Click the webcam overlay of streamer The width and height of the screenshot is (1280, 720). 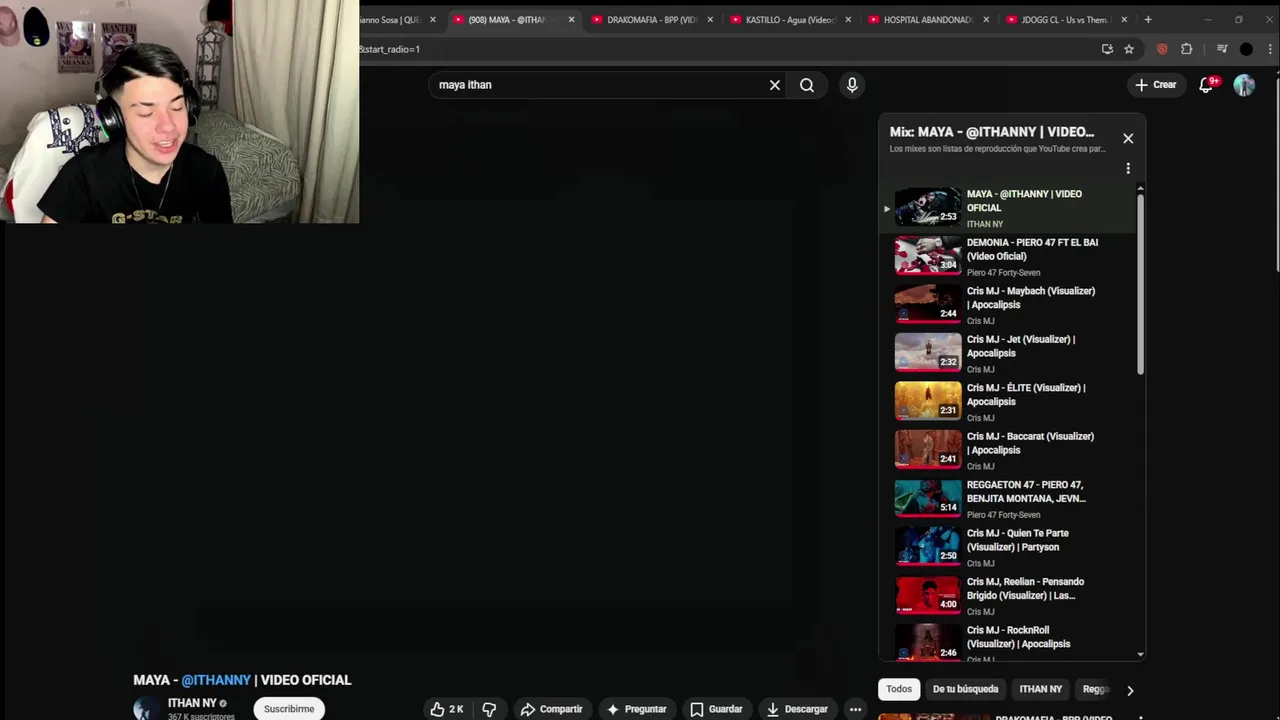(x=180, y=111)
